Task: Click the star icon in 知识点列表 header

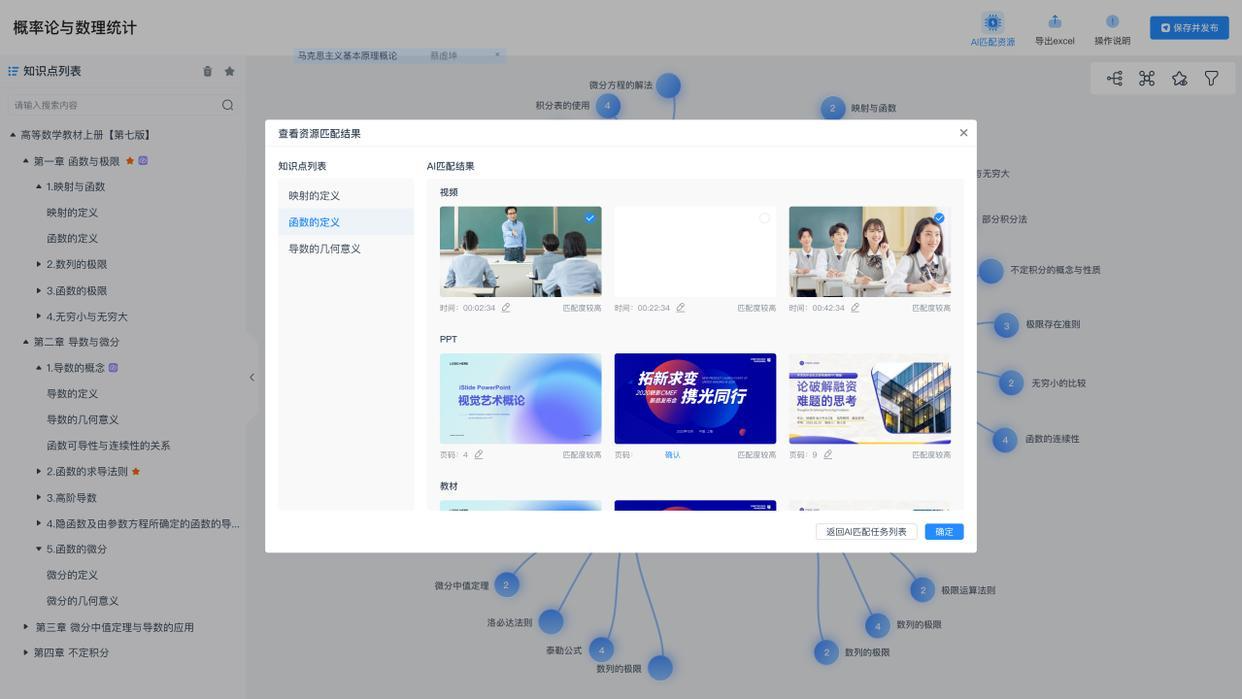Action: (x=230, y=71)
